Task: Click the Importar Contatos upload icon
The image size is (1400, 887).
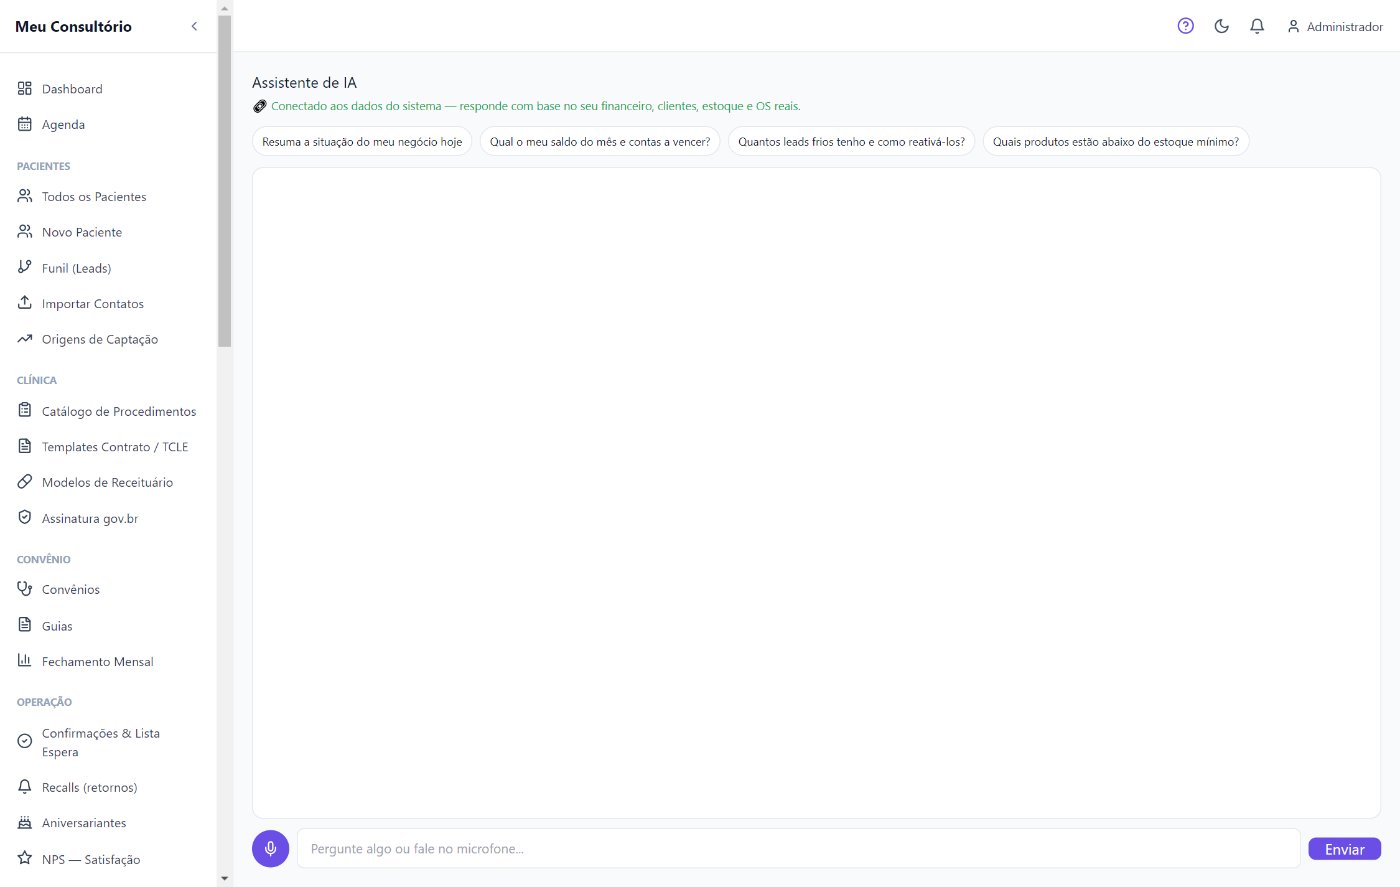Action: click(x=25, y=302)
